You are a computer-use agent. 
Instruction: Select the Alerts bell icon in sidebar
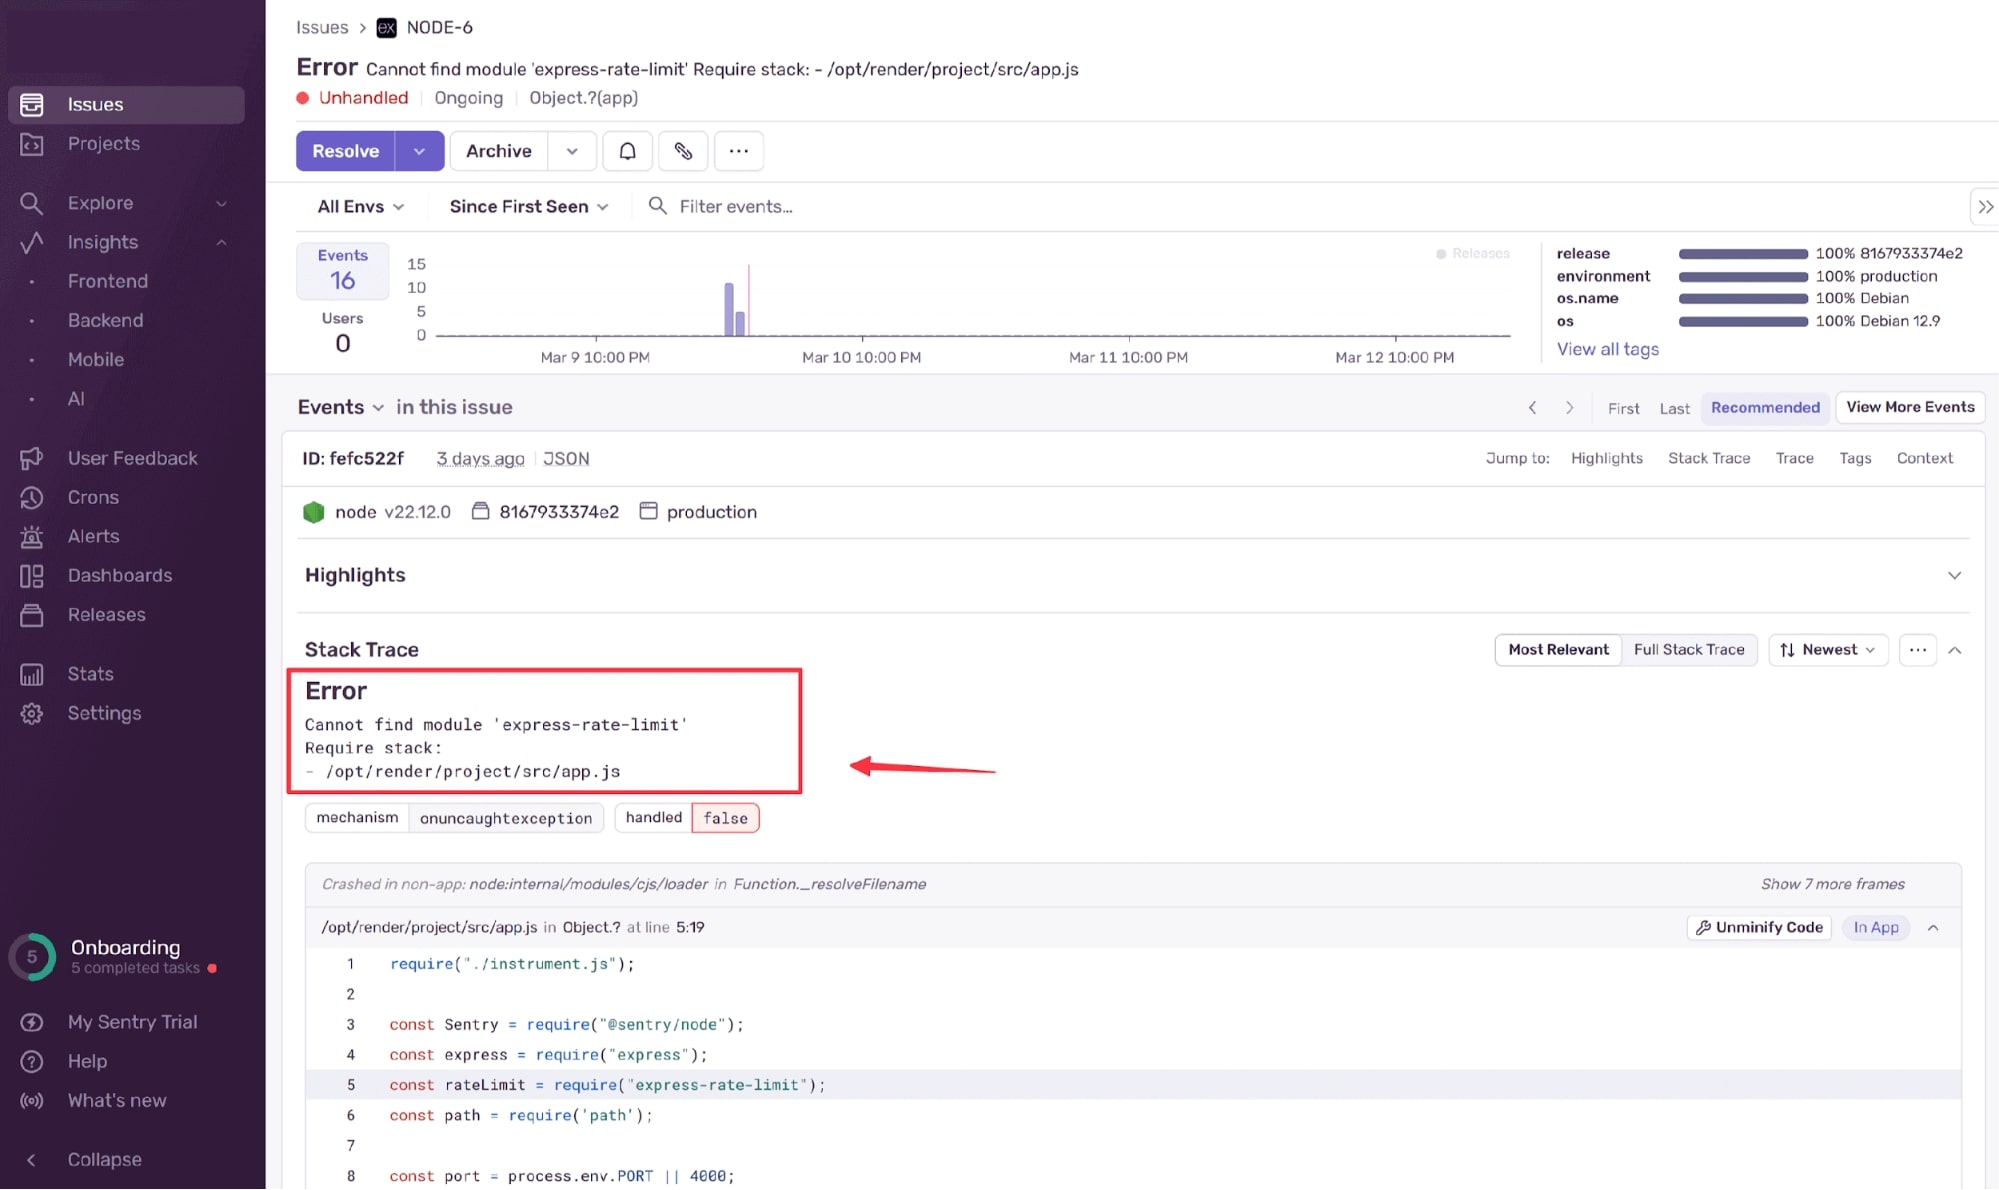coord(31,536)
